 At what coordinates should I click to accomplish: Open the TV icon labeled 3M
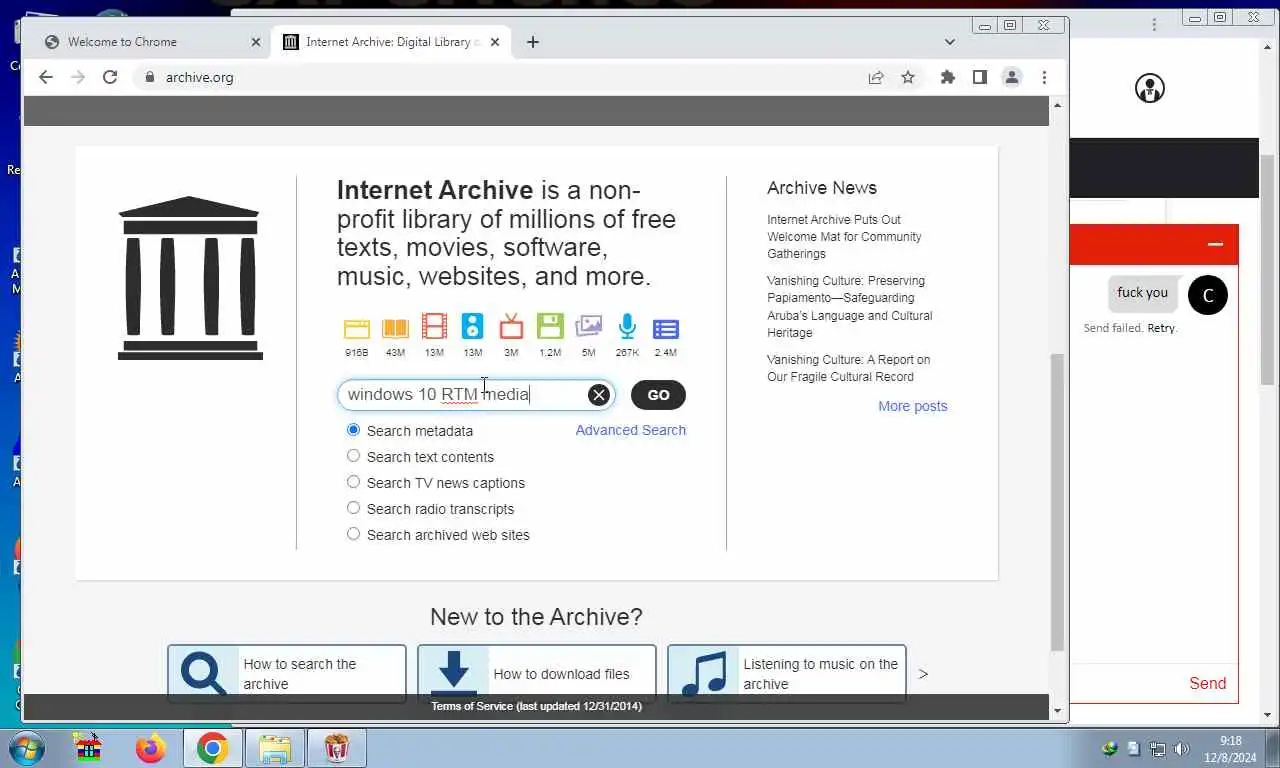pos(511,327)
